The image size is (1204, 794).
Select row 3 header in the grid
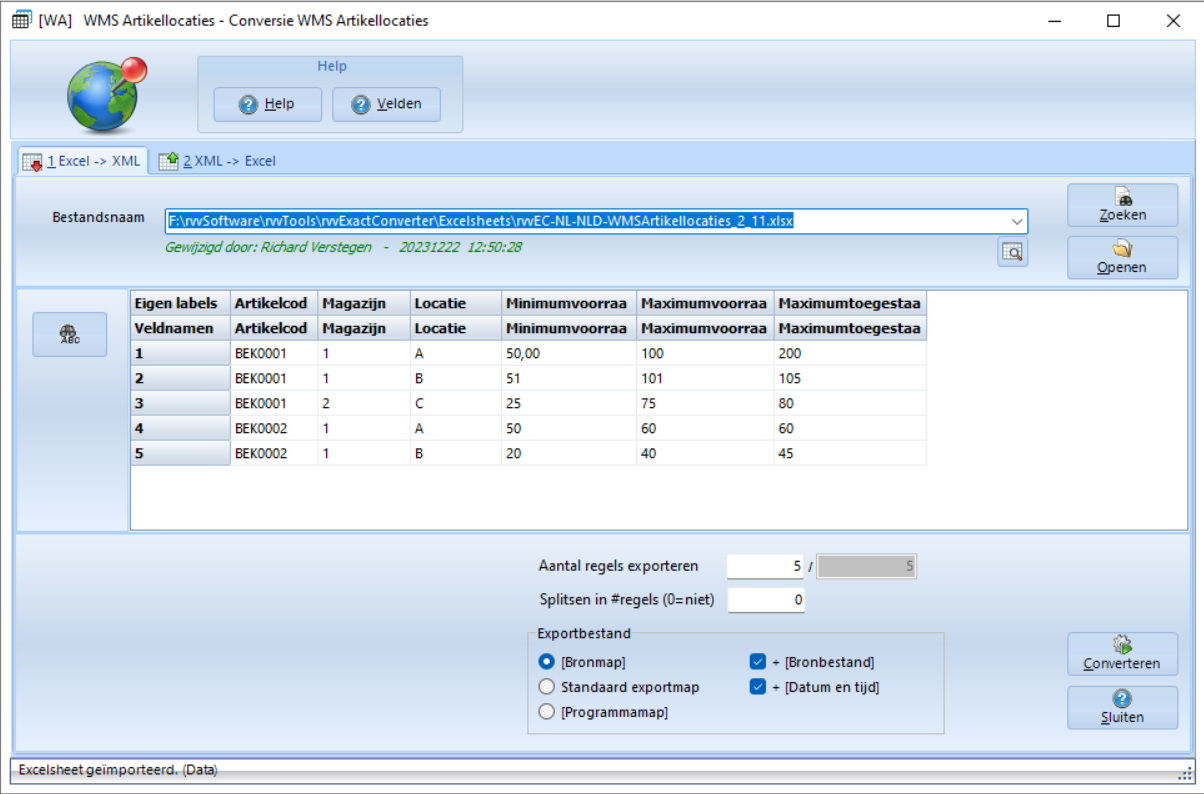pyautogui.click(x=180, y=403)
